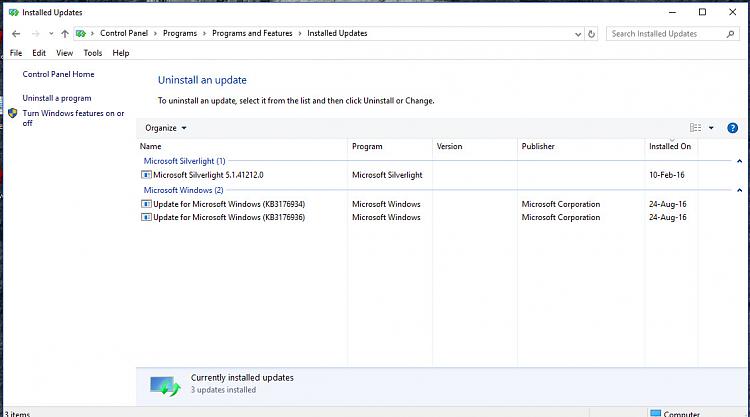Viewport: 750px width, 417px height.
Task: Sort by the Version column header
Action: click(475, 146)
